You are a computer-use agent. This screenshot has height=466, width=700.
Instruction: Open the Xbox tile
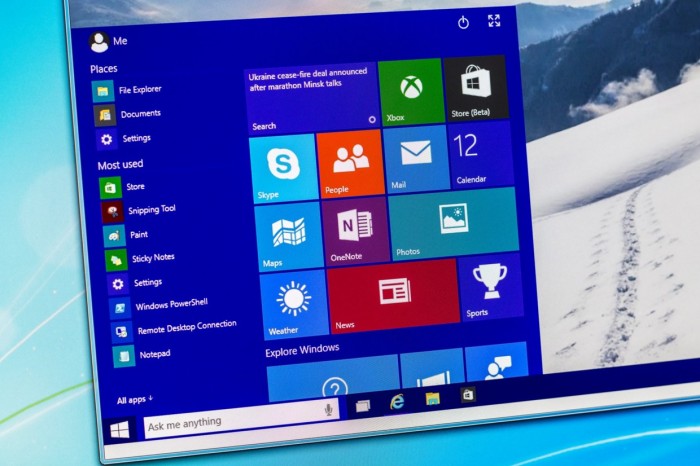tap(410, 91)
